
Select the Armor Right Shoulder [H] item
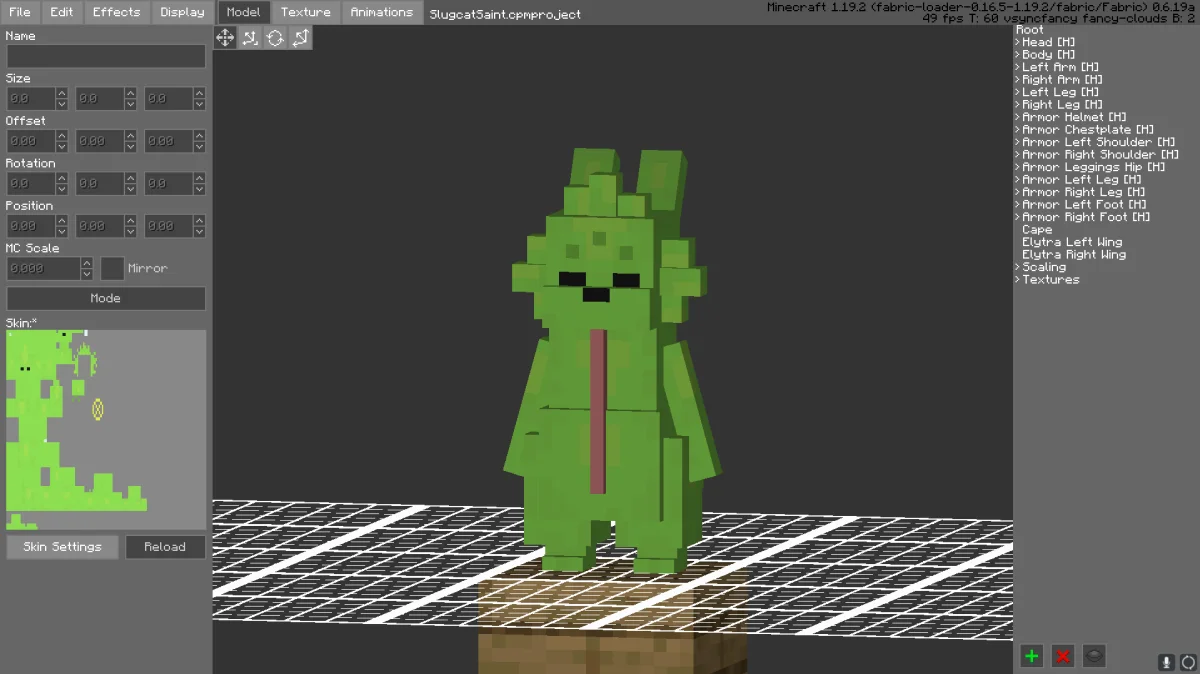click(1100, 155)
